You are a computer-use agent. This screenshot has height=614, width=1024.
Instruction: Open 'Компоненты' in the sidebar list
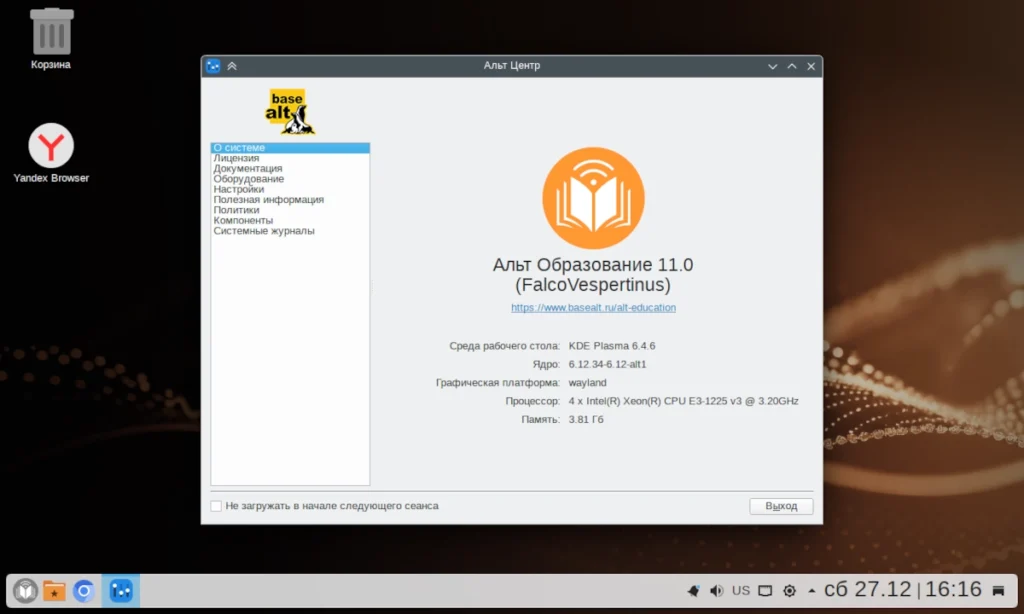290,221
